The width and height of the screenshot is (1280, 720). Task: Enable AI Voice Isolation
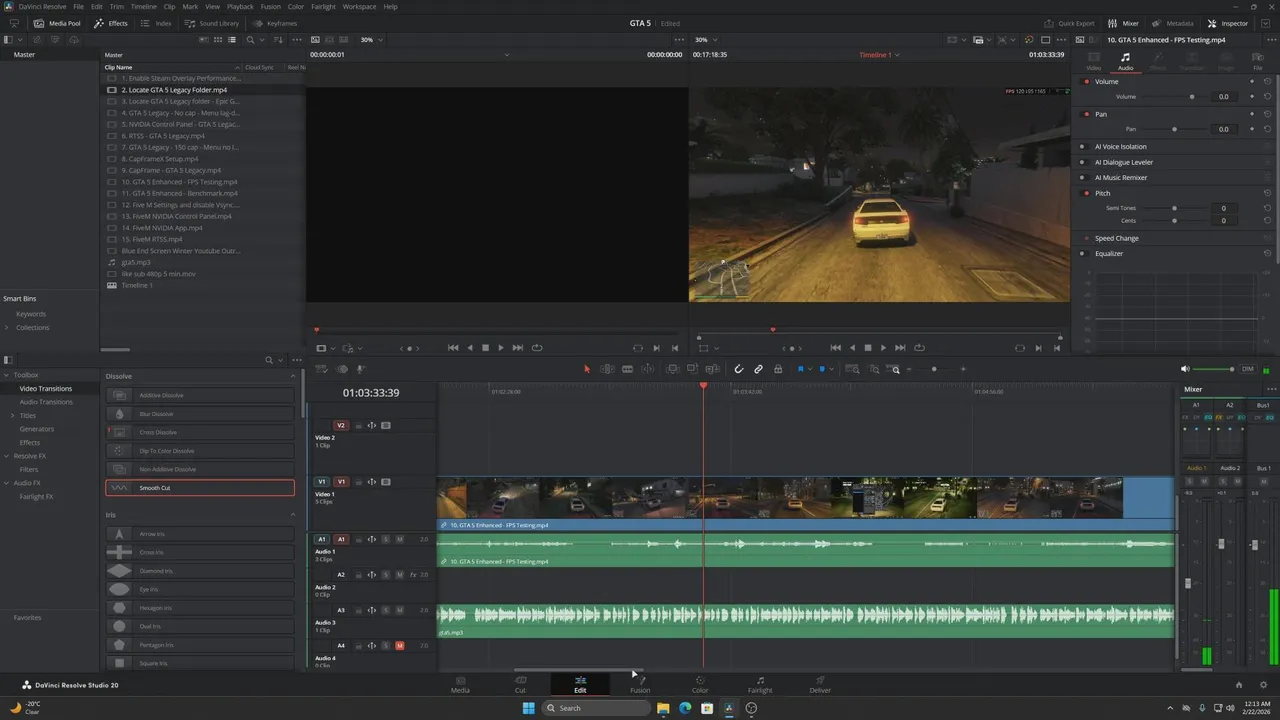(1082, 147)
